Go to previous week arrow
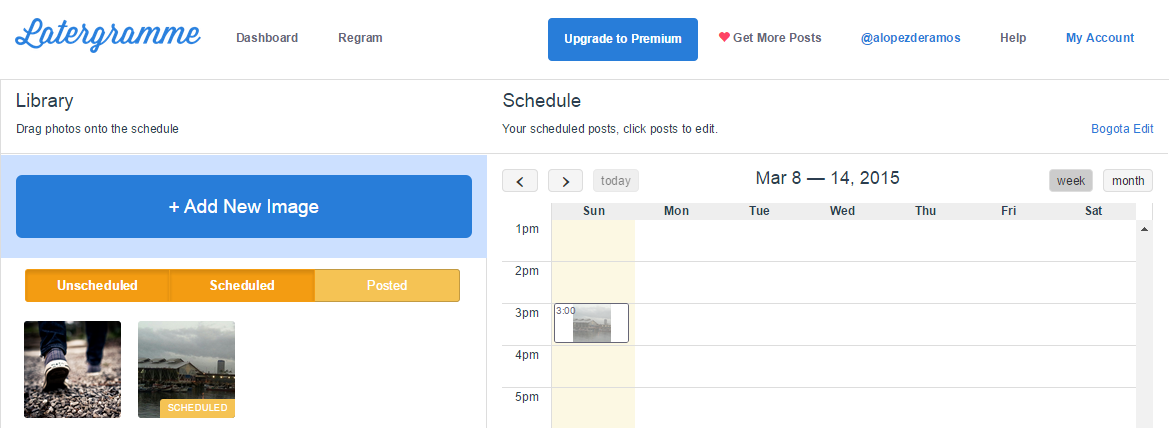 [520, 181]
